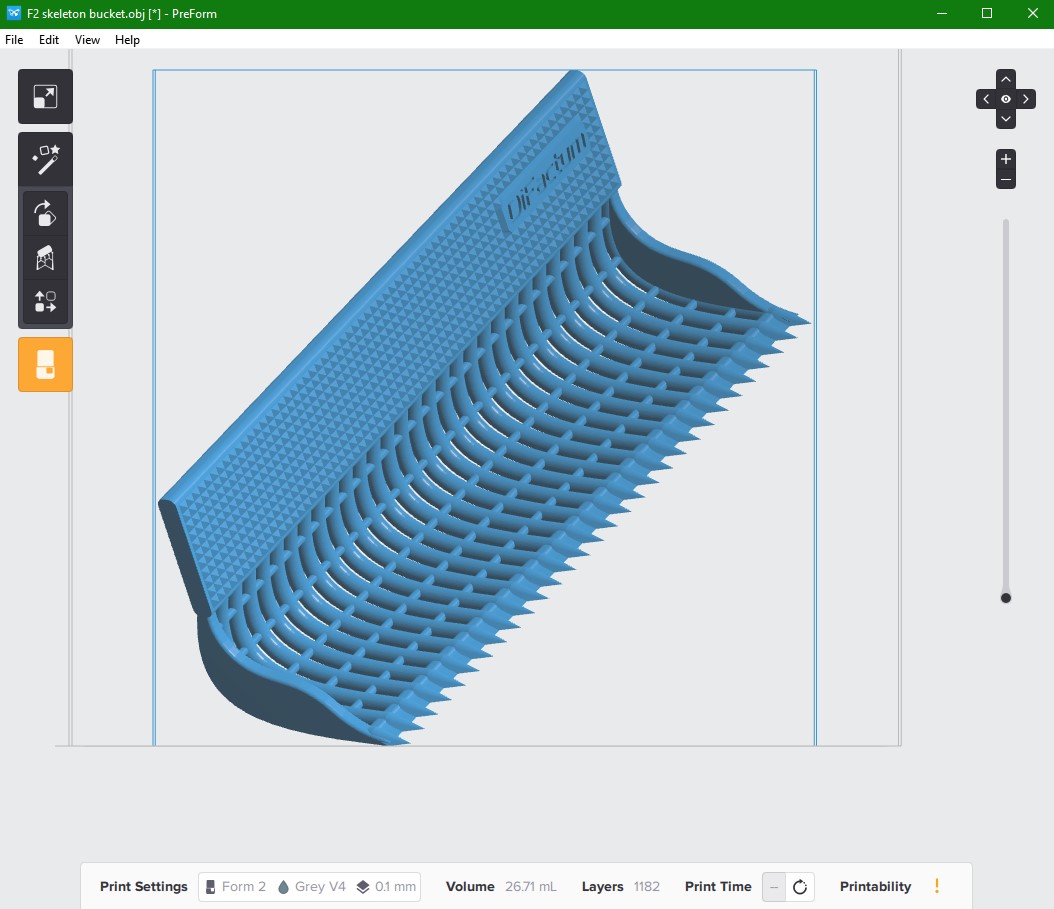
Task: Click the Printability label
Action: pyautogui.click(x=875, y=887)
